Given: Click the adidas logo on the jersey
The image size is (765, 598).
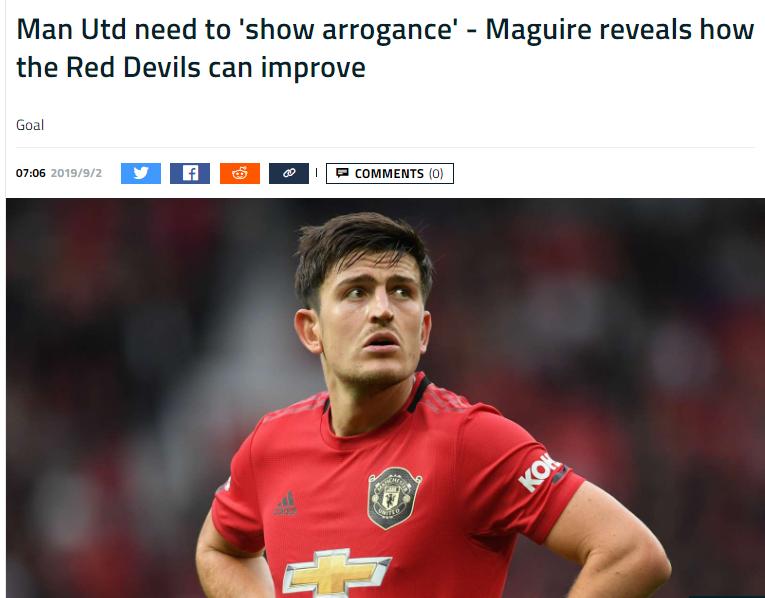Looking at the screenshot, I should 285,503.
